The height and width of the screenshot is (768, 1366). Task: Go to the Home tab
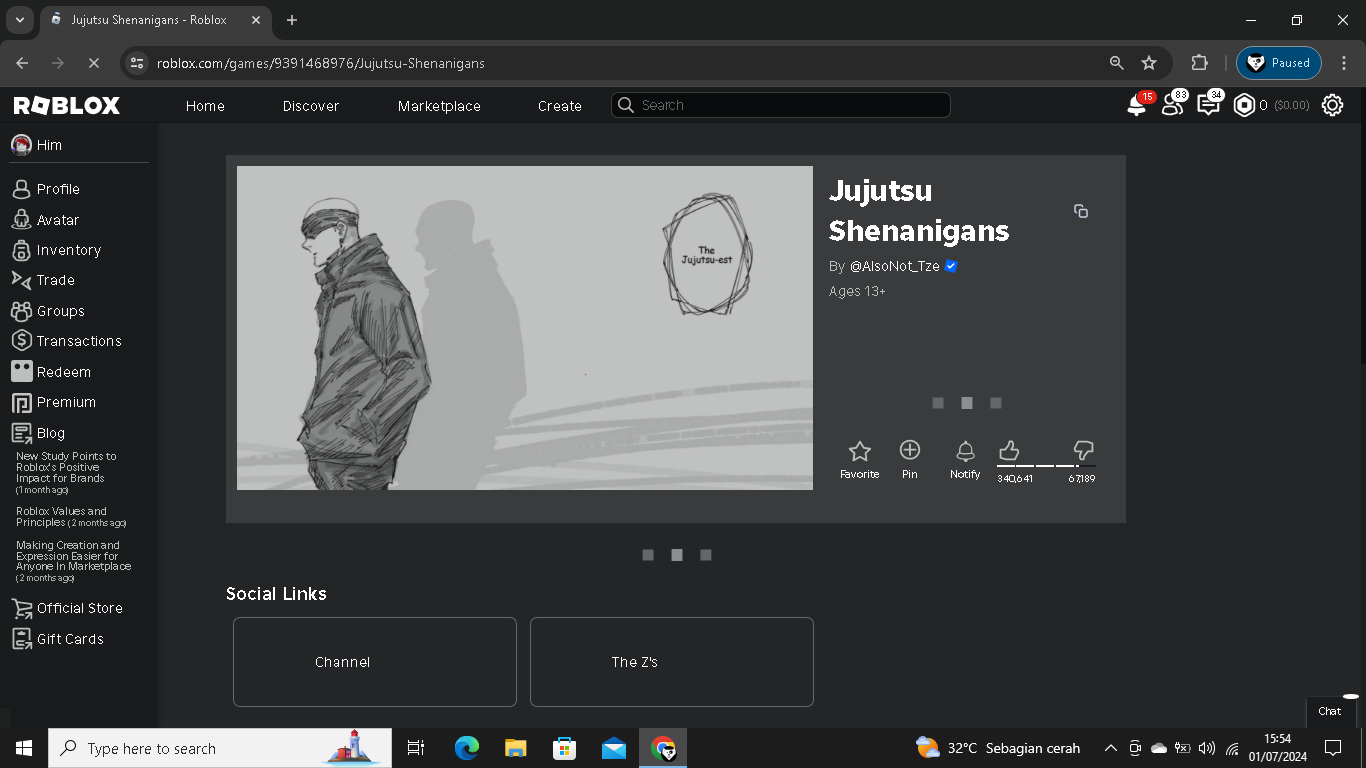(x=205, y=106)
